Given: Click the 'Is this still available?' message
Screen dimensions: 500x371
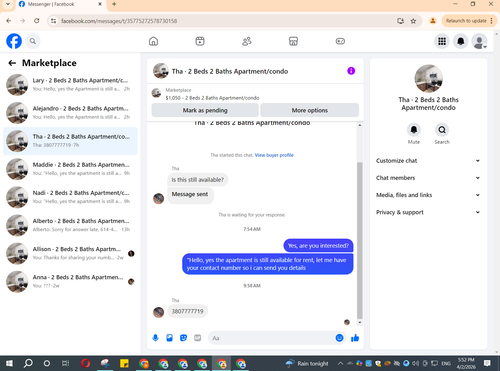Looking at the screenshot, I should point(198,180).
